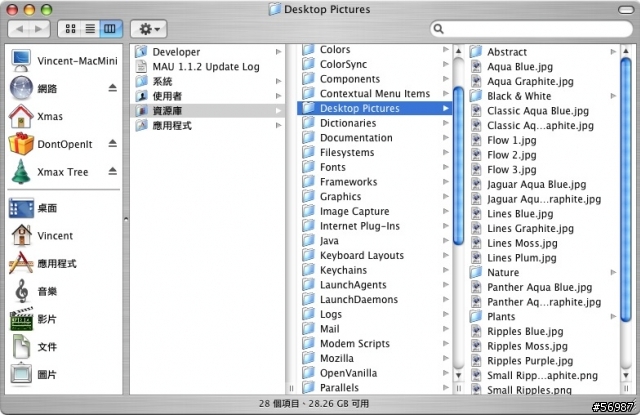Expand the Dictionaries folder arrow
This screenshot has width=640, height=415.
point(446,123)
